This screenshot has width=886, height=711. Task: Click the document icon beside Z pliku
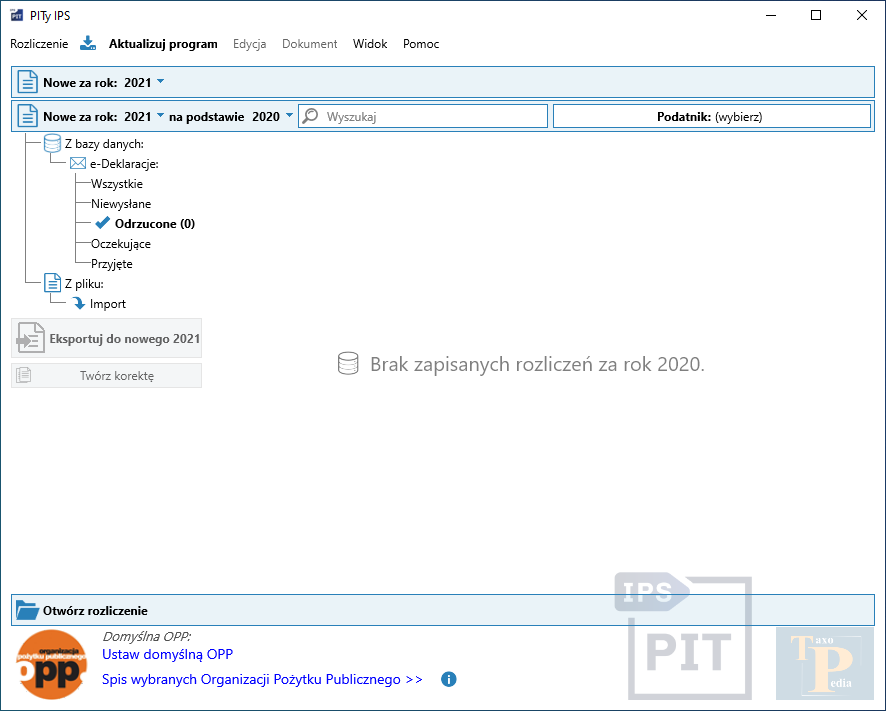(x=53, y=284)
